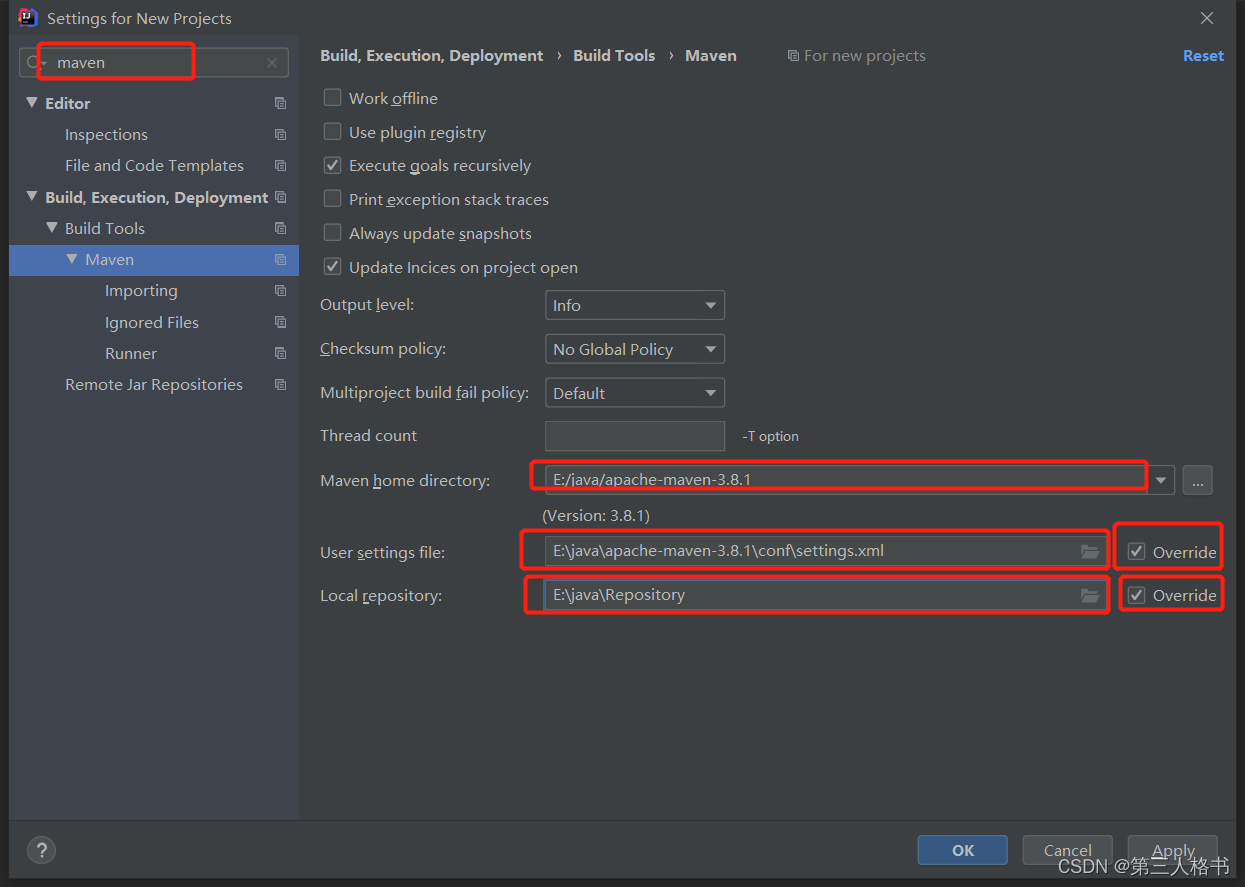Click the project-level icon beside Inspections
Screen dimensions: 1245x887
coord(280,134)
